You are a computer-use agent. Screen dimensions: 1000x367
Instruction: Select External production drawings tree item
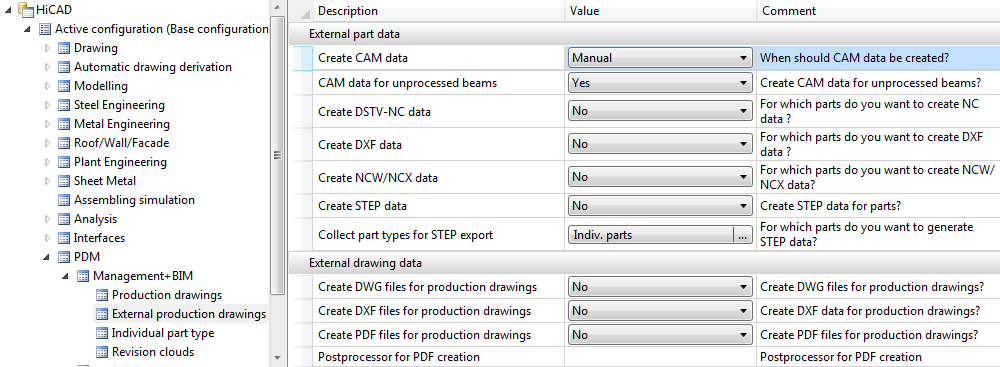(189, 314)
